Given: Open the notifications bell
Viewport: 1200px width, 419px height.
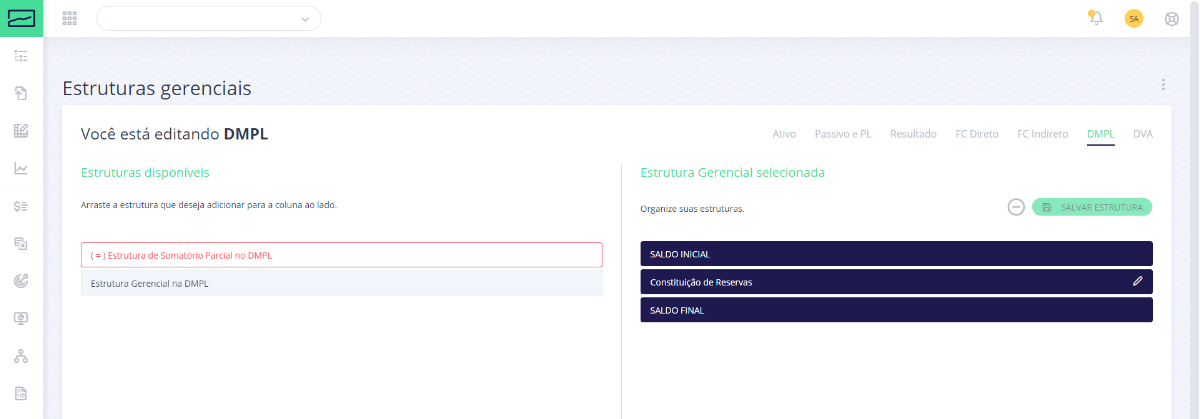Looking at the screenshot, I should (1096, 18).
